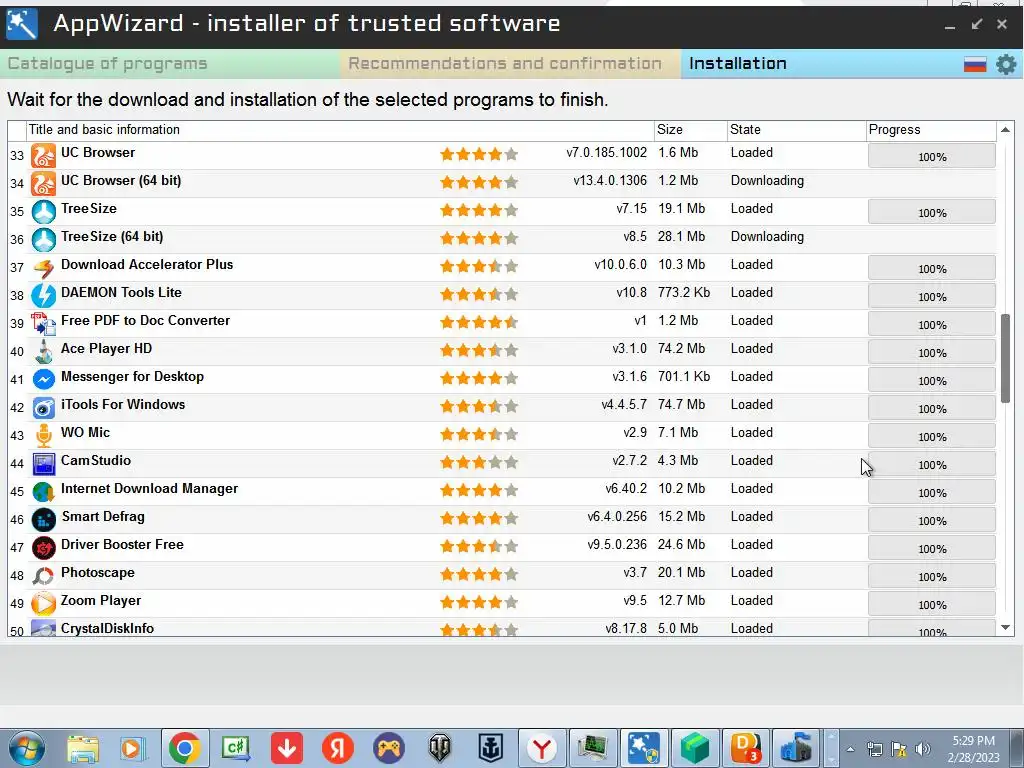Viewport: 1024px width, 768px height.
Task: Show hidden tray icons arrow
Action: click(x=850, y=749)
